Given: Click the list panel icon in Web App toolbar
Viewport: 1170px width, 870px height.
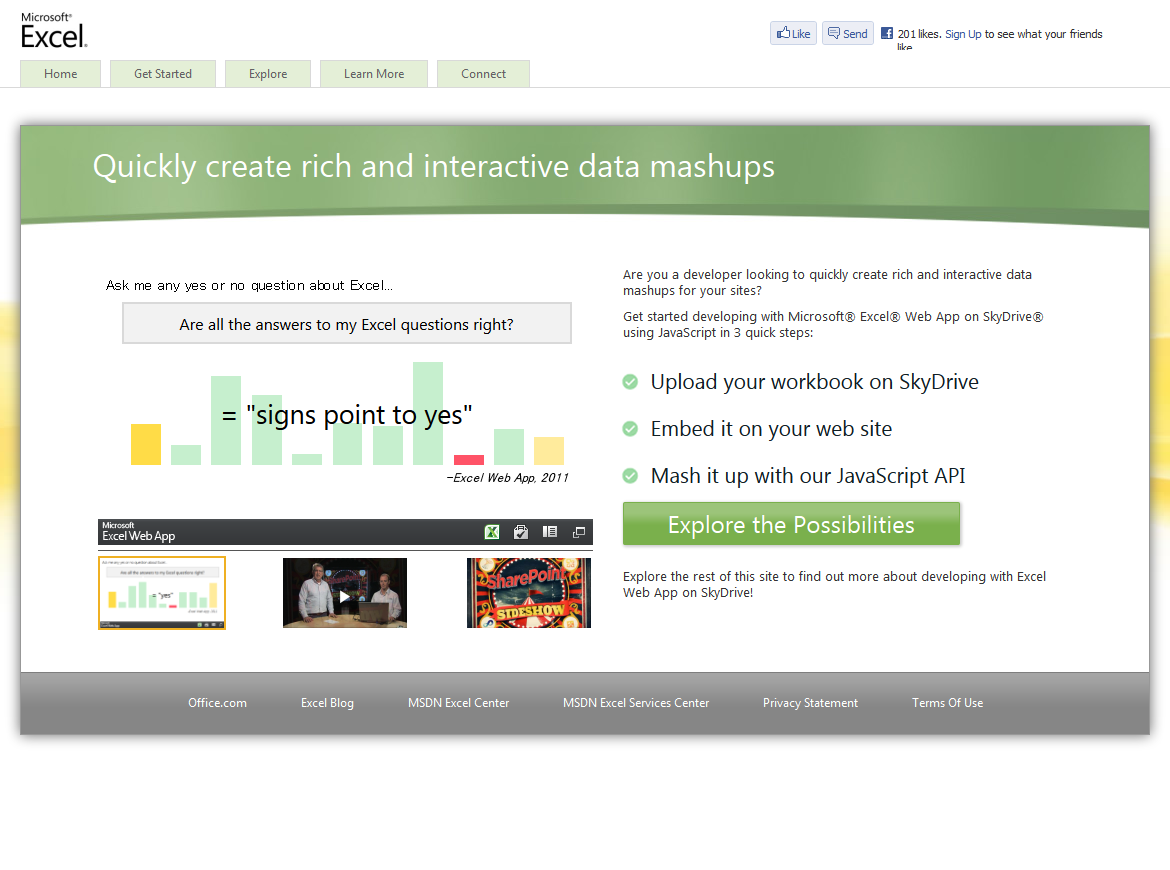Looking at the screenshot, I should click(550, 532).
